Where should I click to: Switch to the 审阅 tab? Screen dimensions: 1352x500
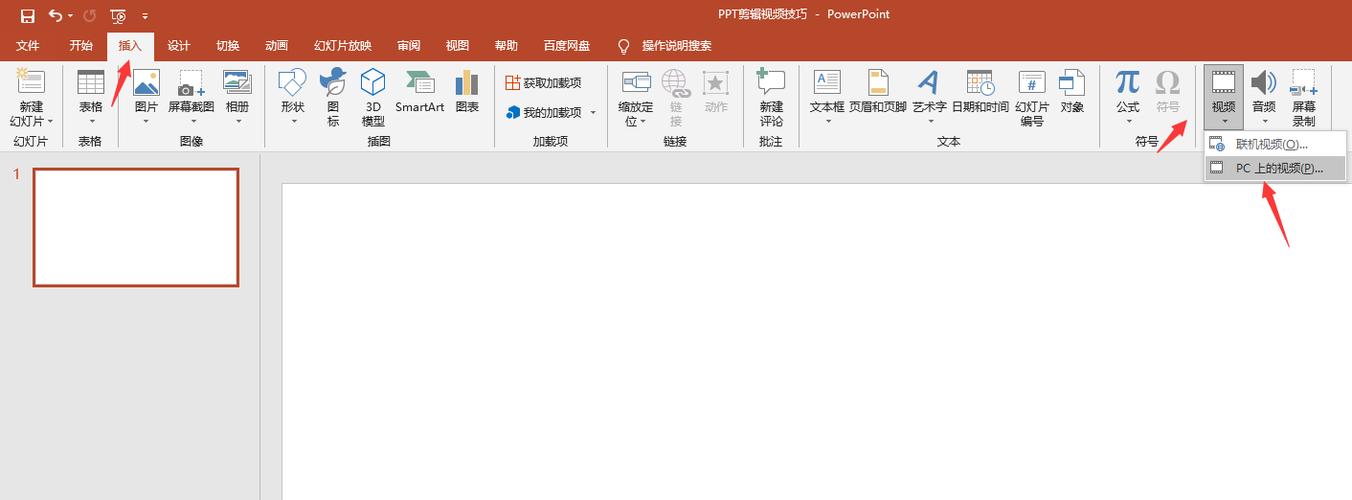[408, 46]
